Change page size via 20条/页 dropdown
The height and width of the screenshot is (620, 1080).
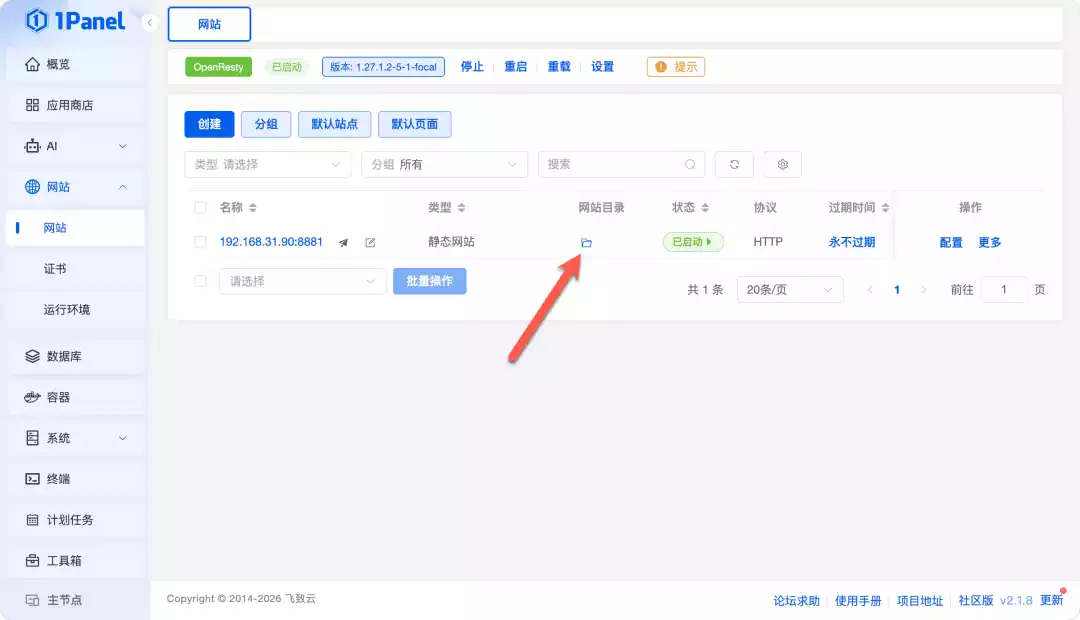pyautogui.click(x=790, y=289)
